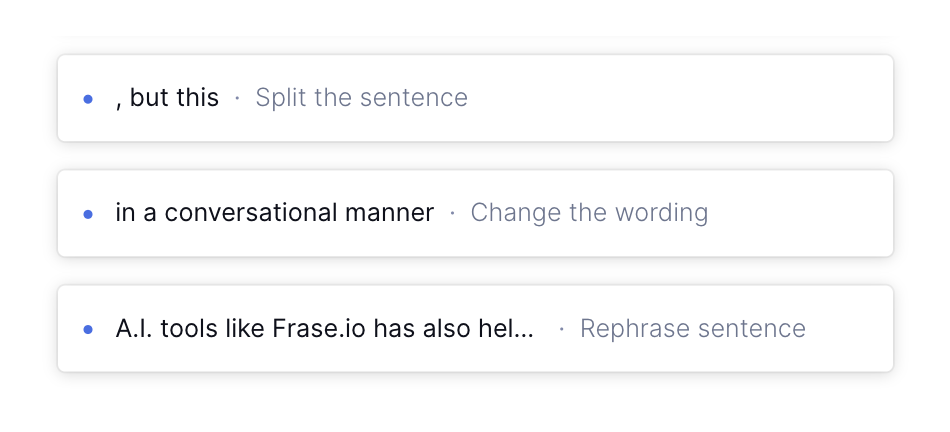This screenshot has width=950, height=432.
Task: Click the gray separator dot before "Change the wording"
Action: (x=452, y=213)
